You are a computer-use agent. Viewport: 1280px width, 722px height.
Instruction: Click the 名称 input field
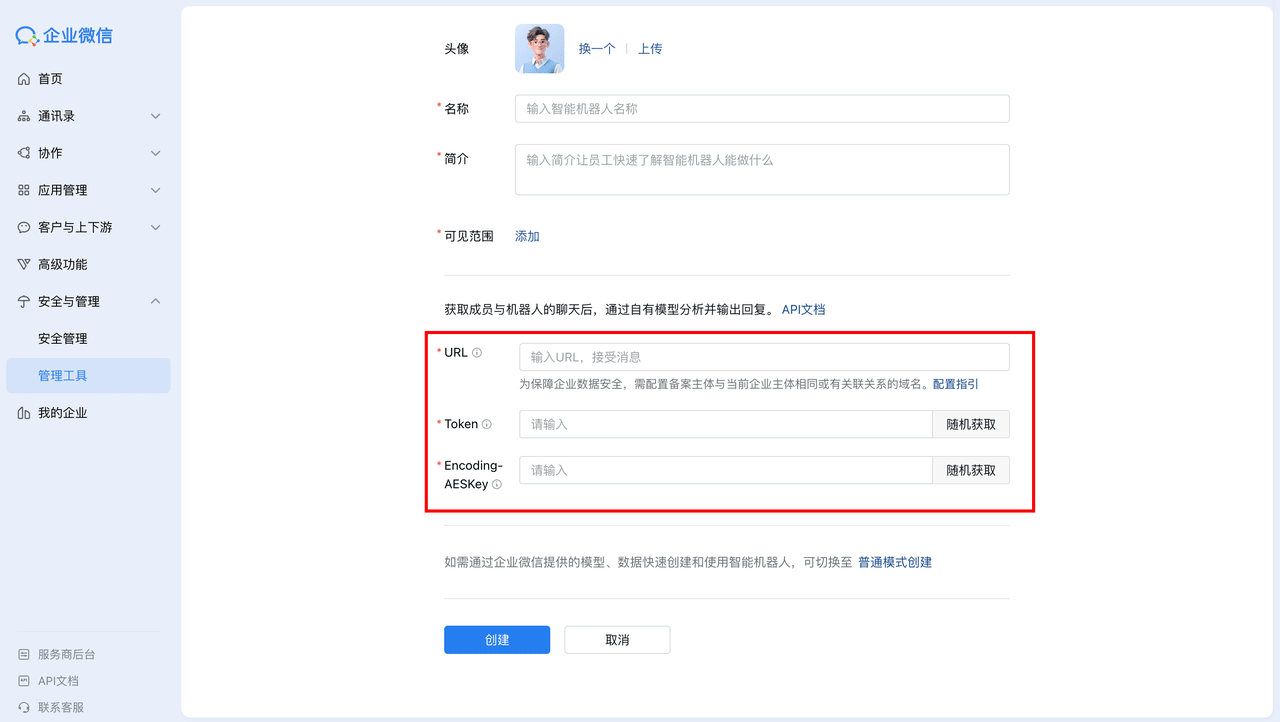coord(762,108)
